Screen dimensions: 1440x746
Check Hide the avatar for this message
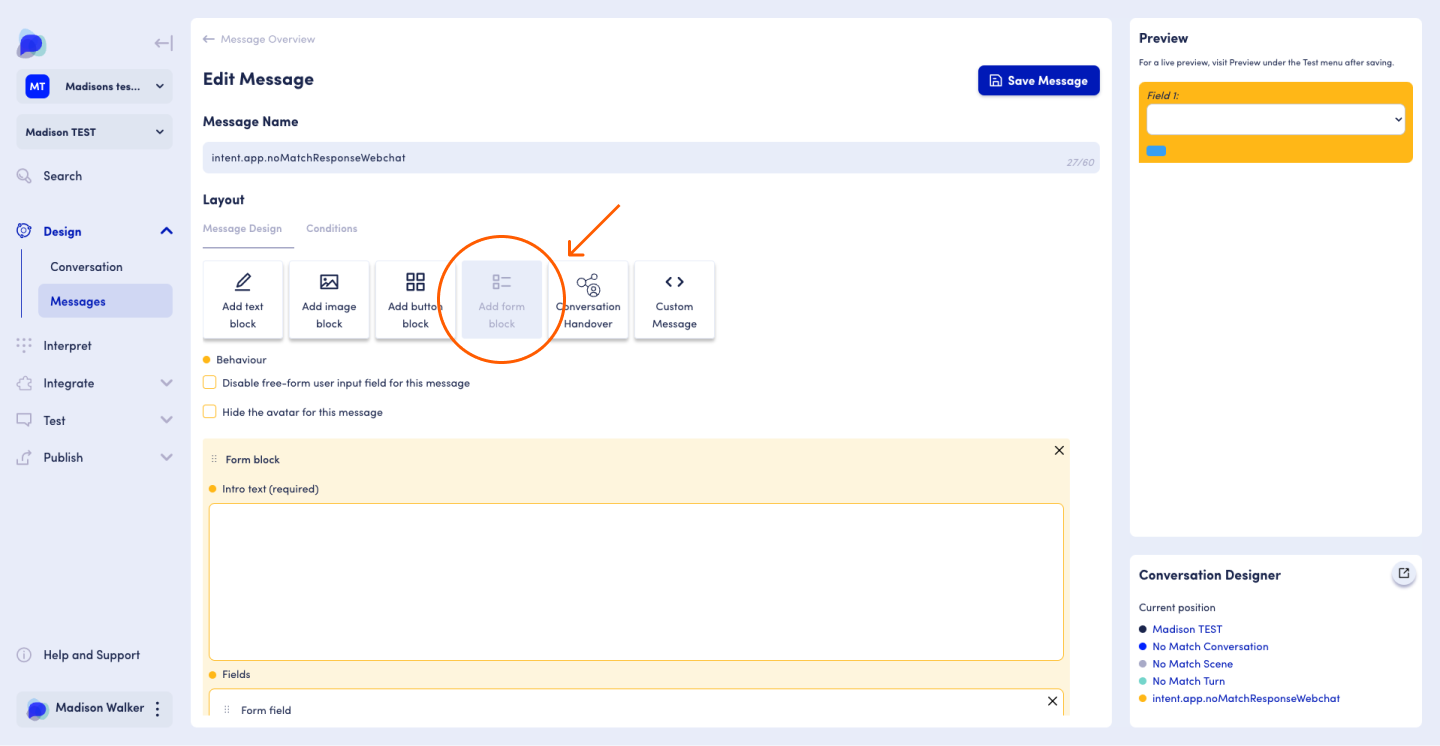210,412
